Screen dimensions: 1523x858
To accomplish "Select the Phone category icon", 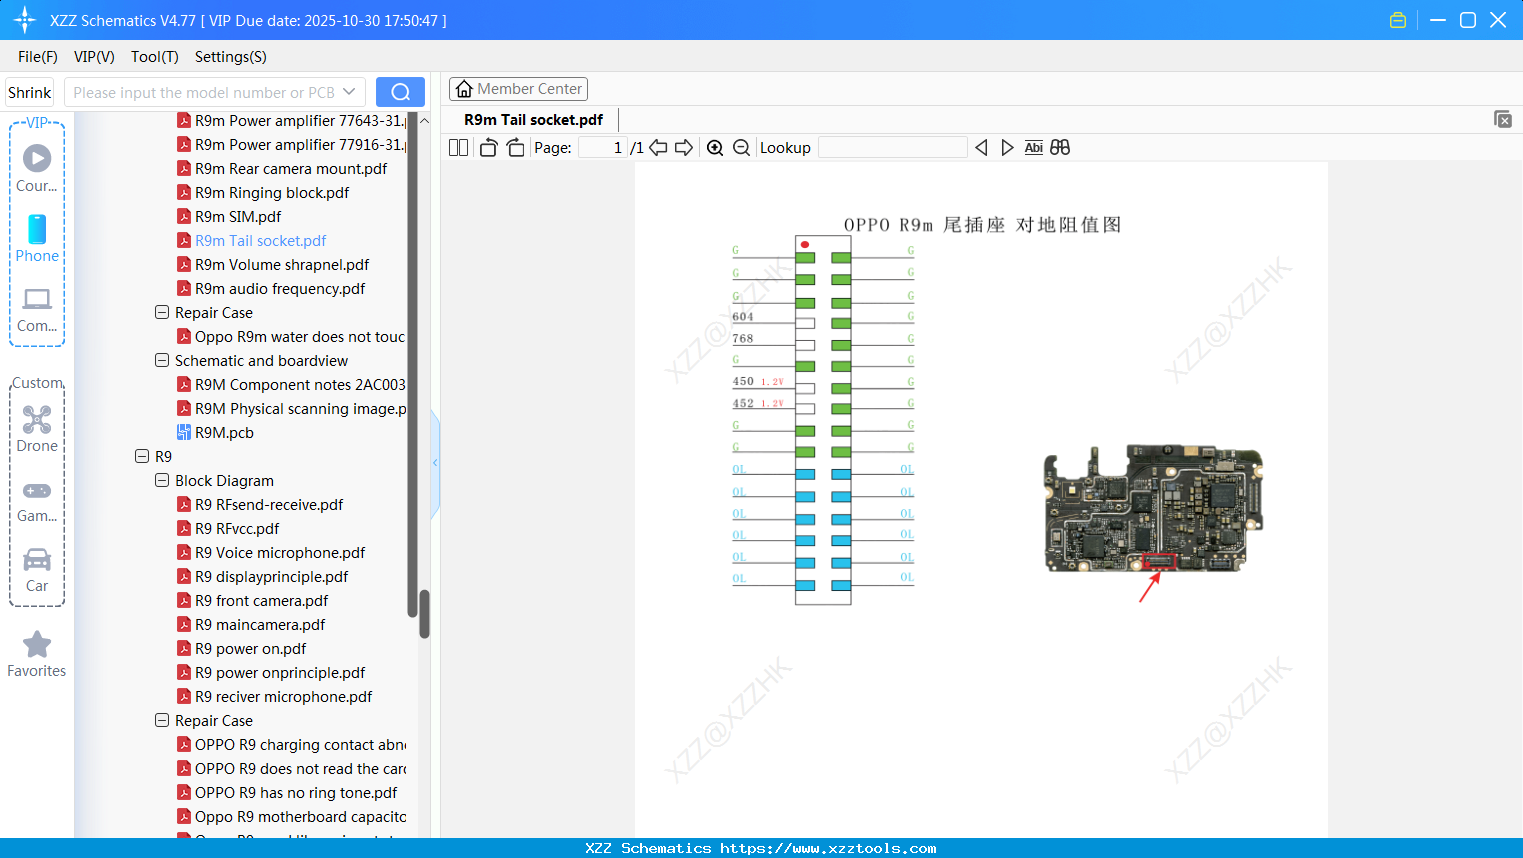I will point(37,238).
